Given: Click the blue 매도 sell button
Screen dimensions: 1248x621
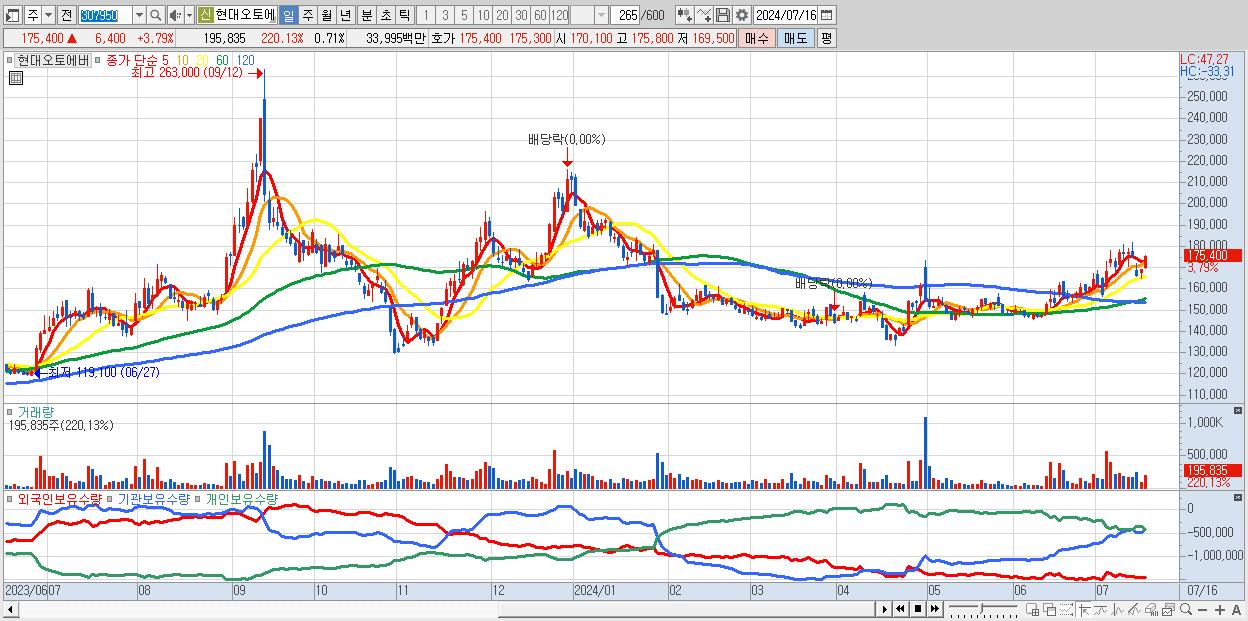Looking at the screenshot, I should click(795, 38).
